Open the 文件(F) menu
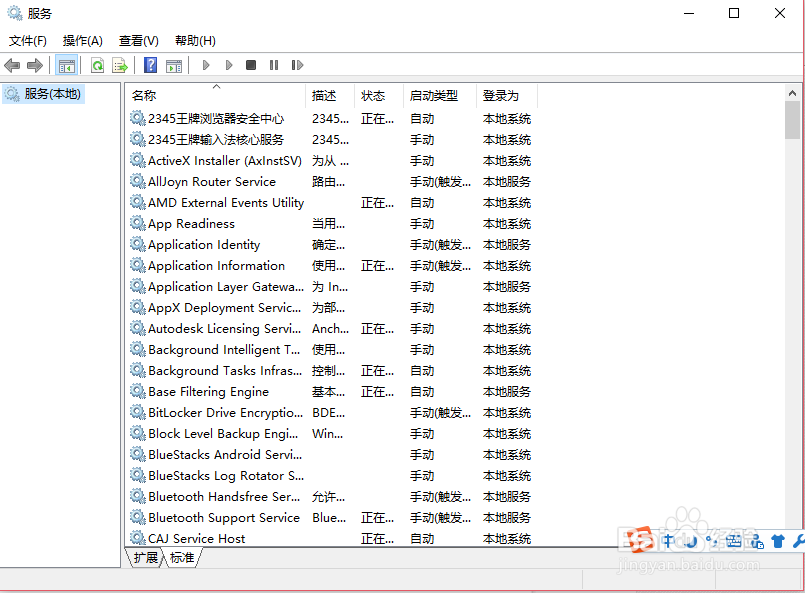Screen dimensions: 805x593 pos(27,40)
